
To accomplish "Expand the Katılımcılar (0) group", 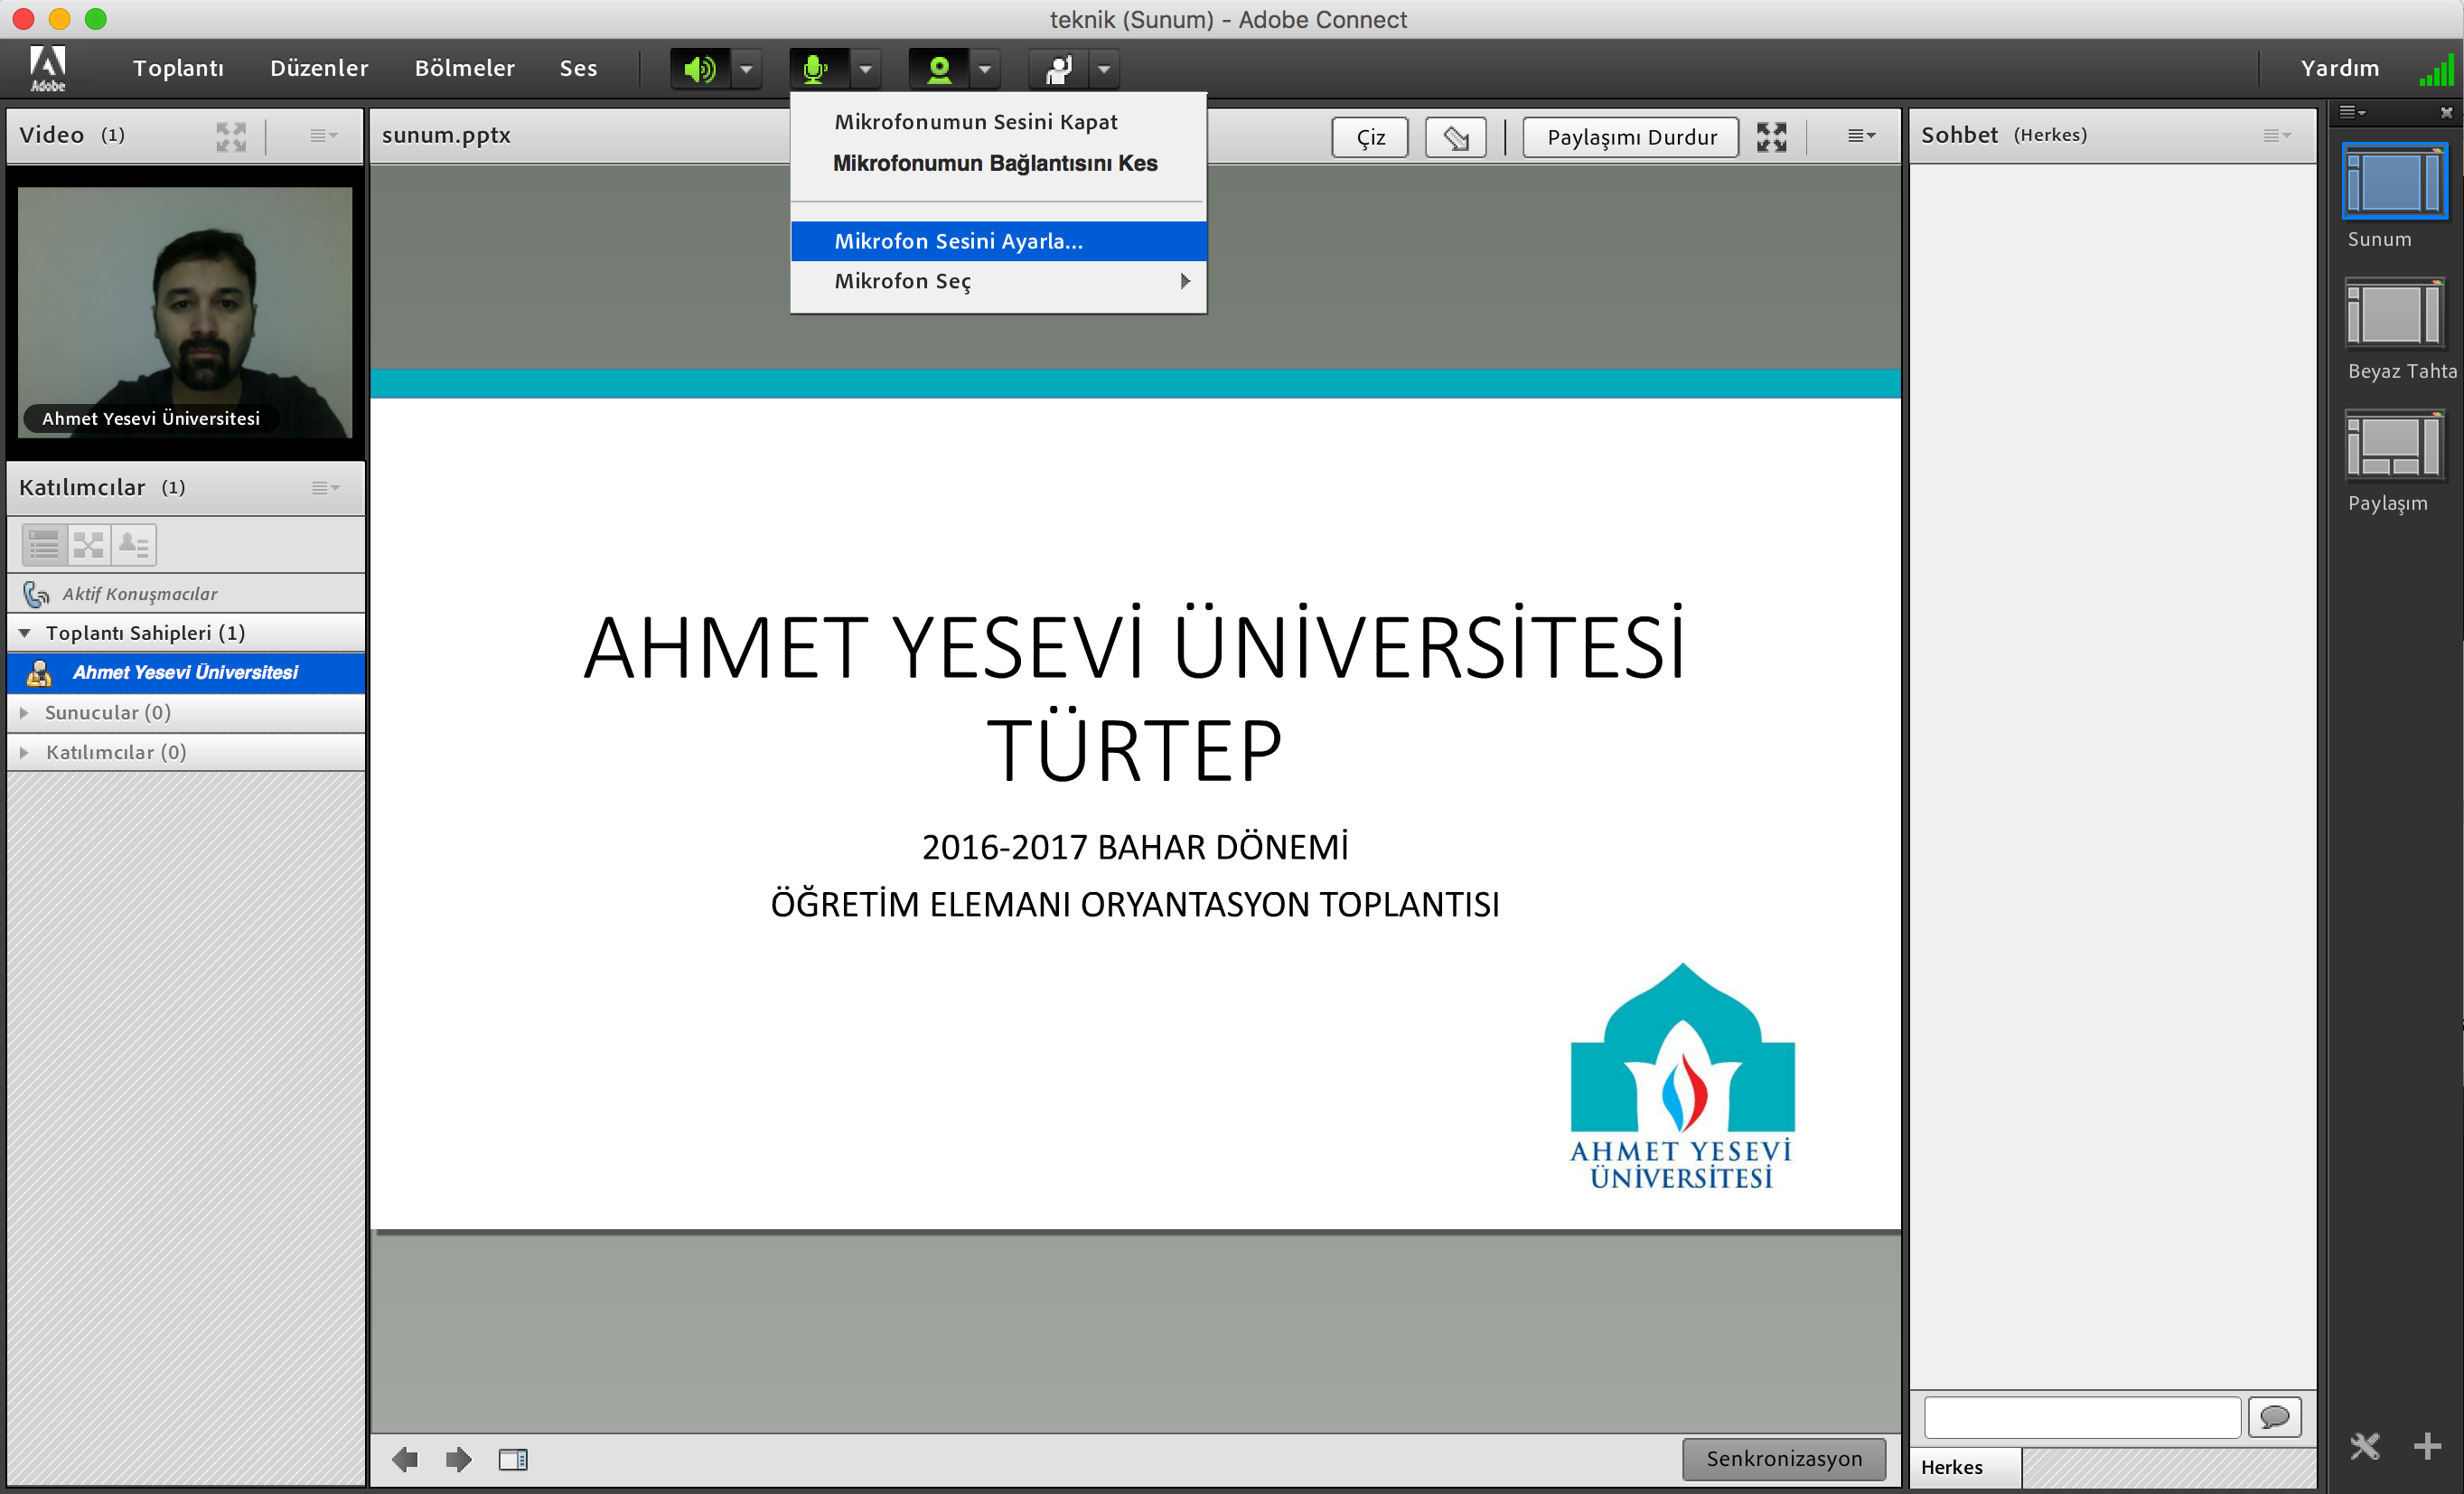I will tap(25, 753).
